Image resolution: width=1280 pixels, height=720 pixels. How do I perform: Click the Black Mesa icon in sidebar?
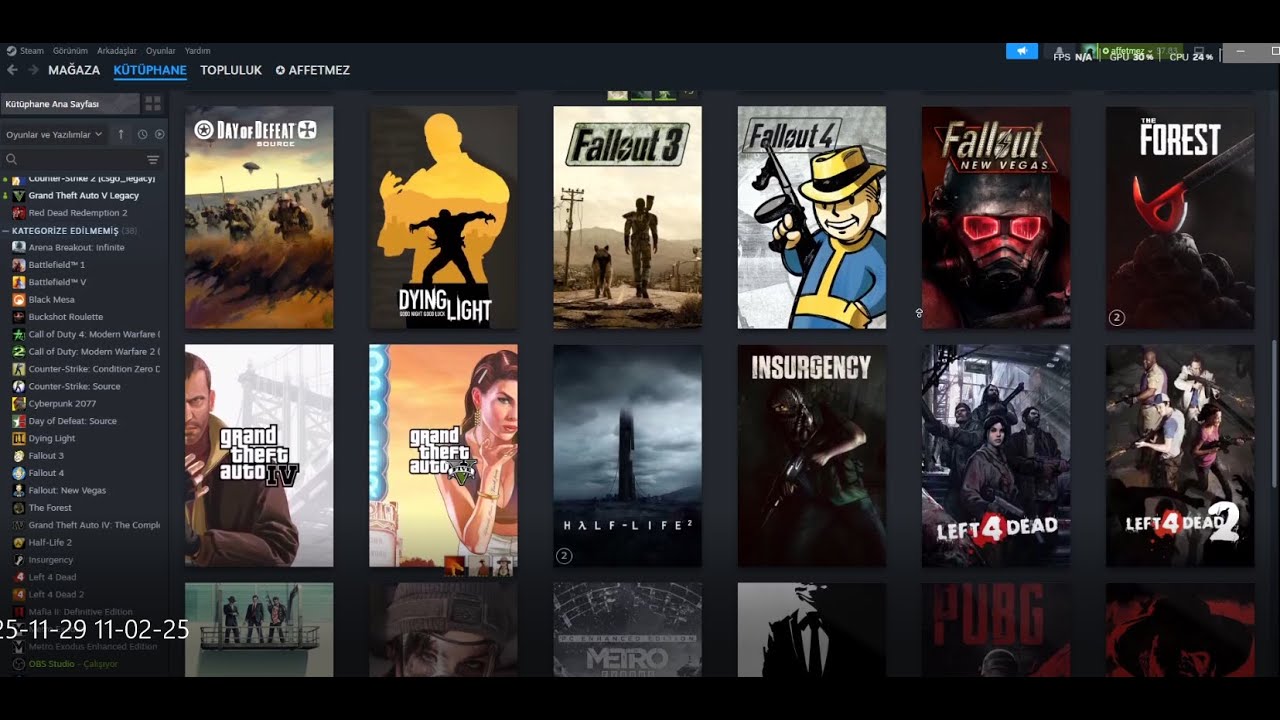coord(19,299)
